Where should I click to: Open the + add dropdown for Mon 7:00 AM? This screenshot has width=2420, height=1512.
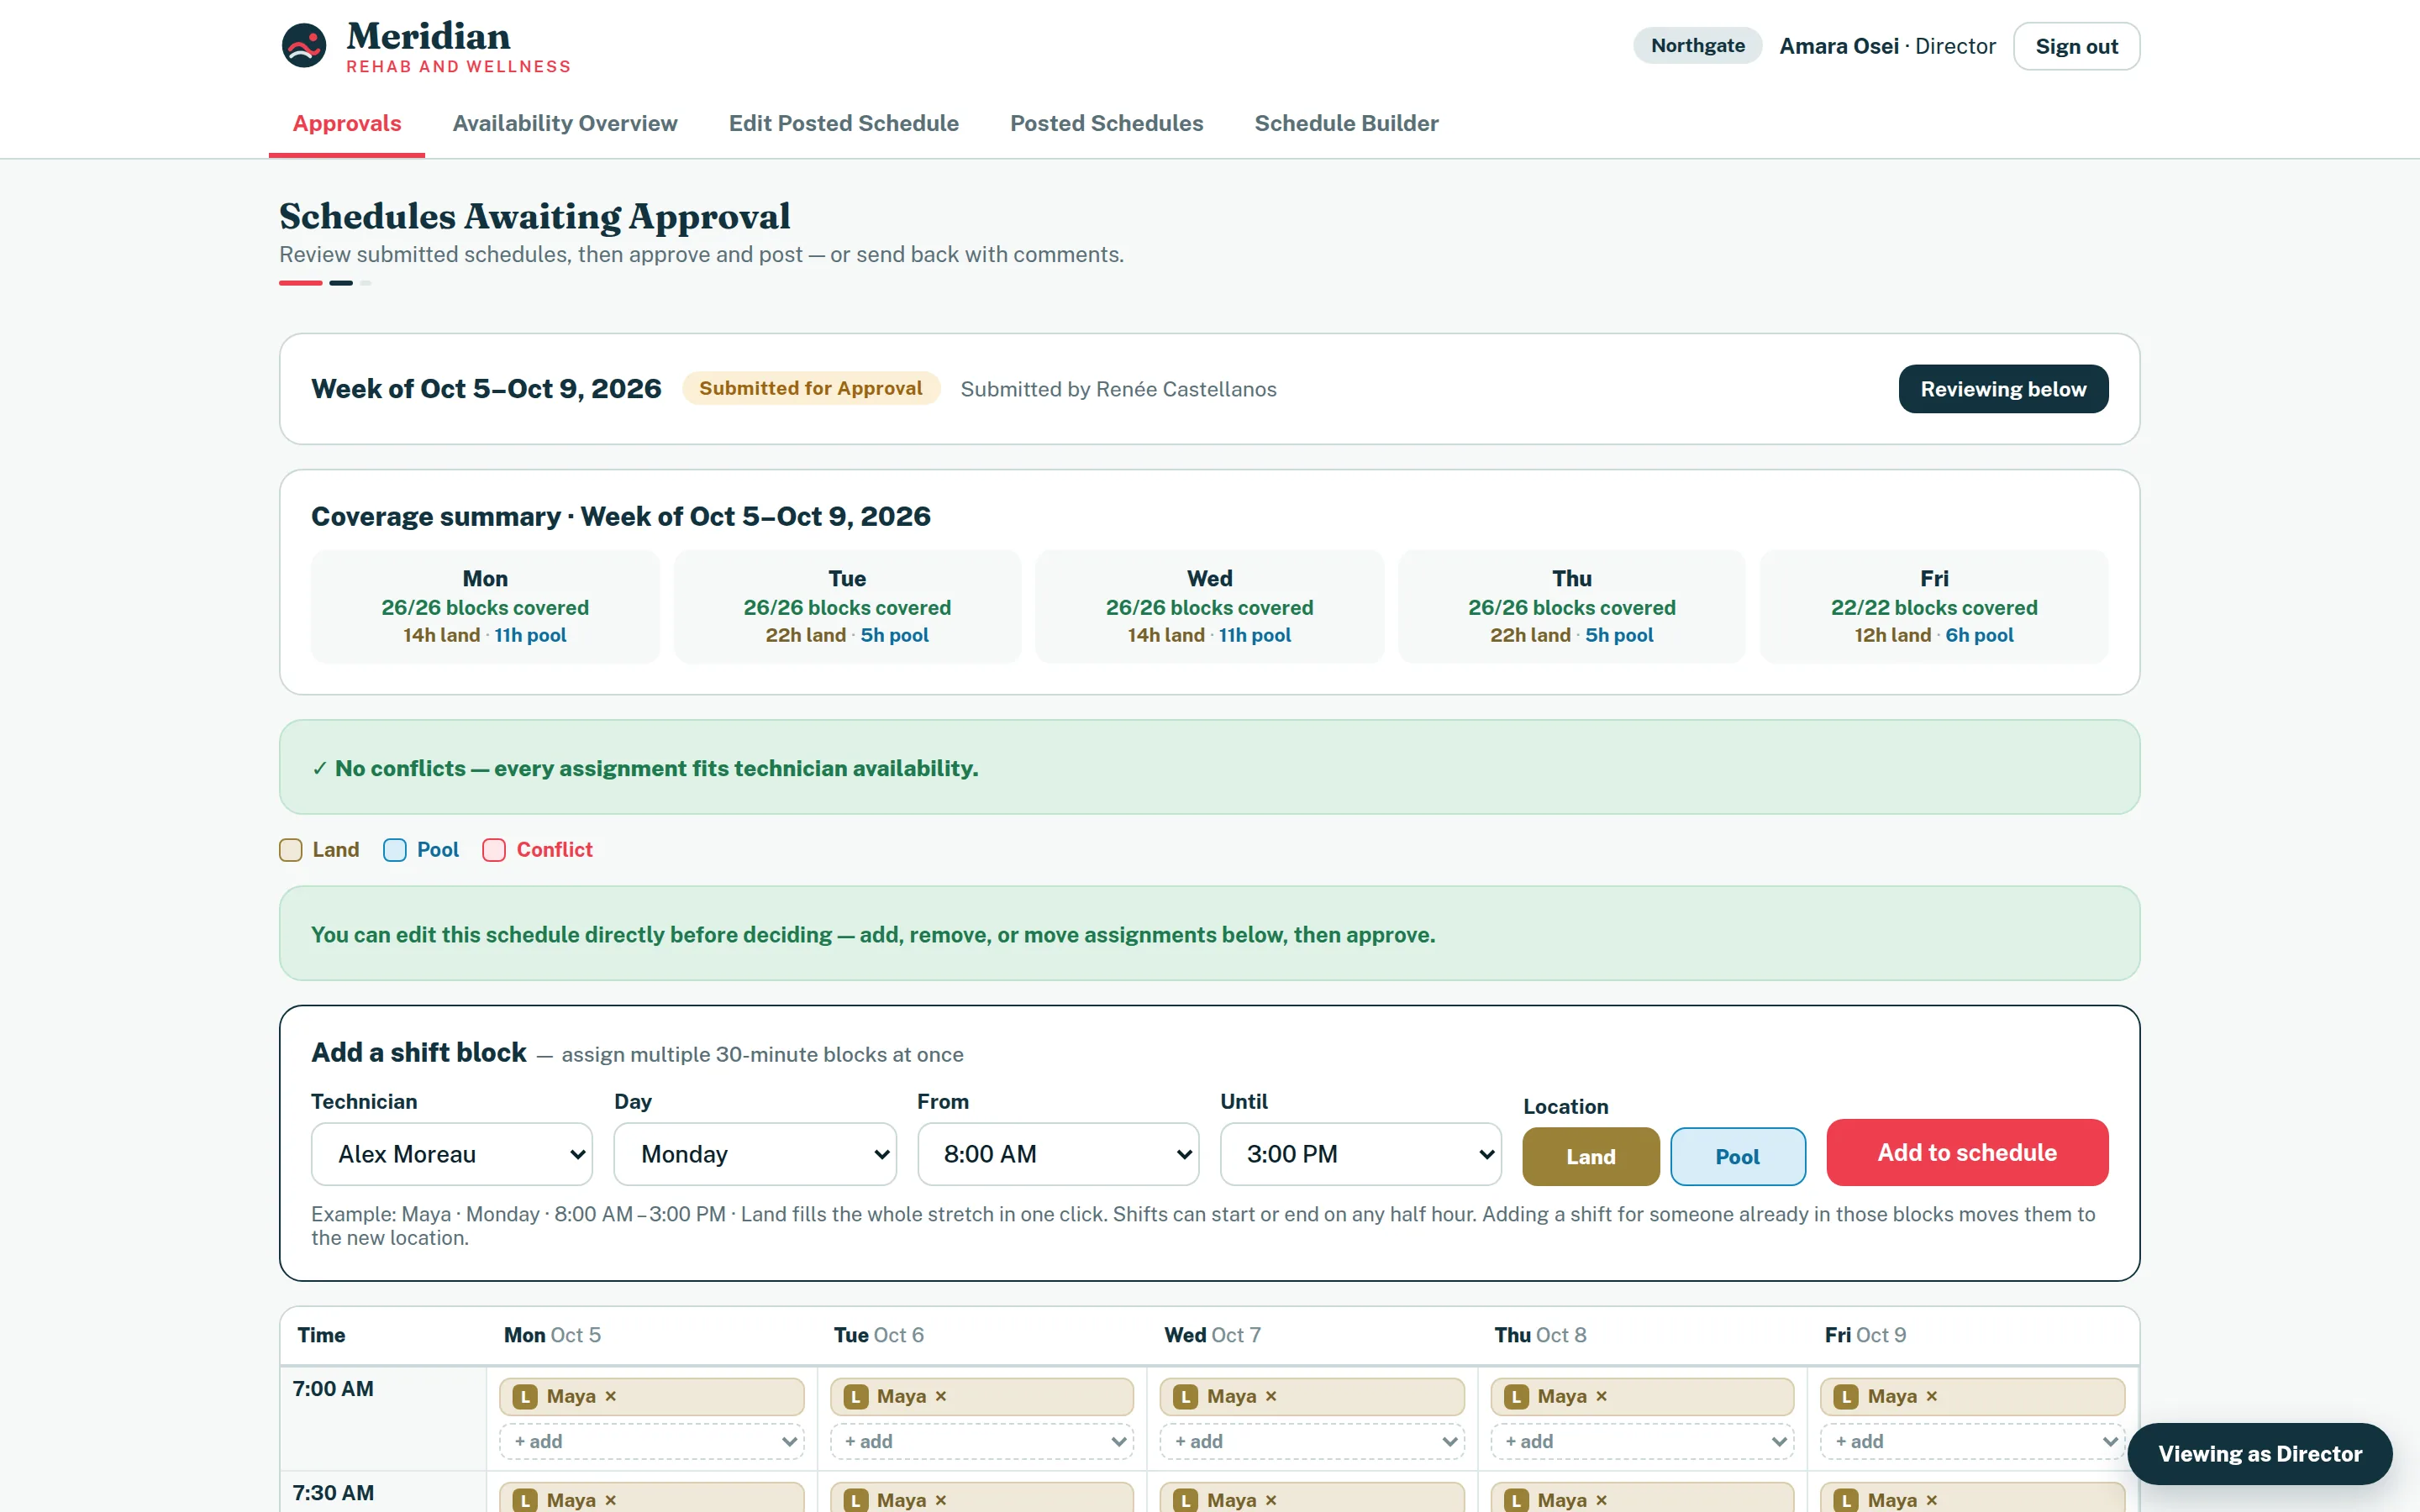pos(652,1441)
